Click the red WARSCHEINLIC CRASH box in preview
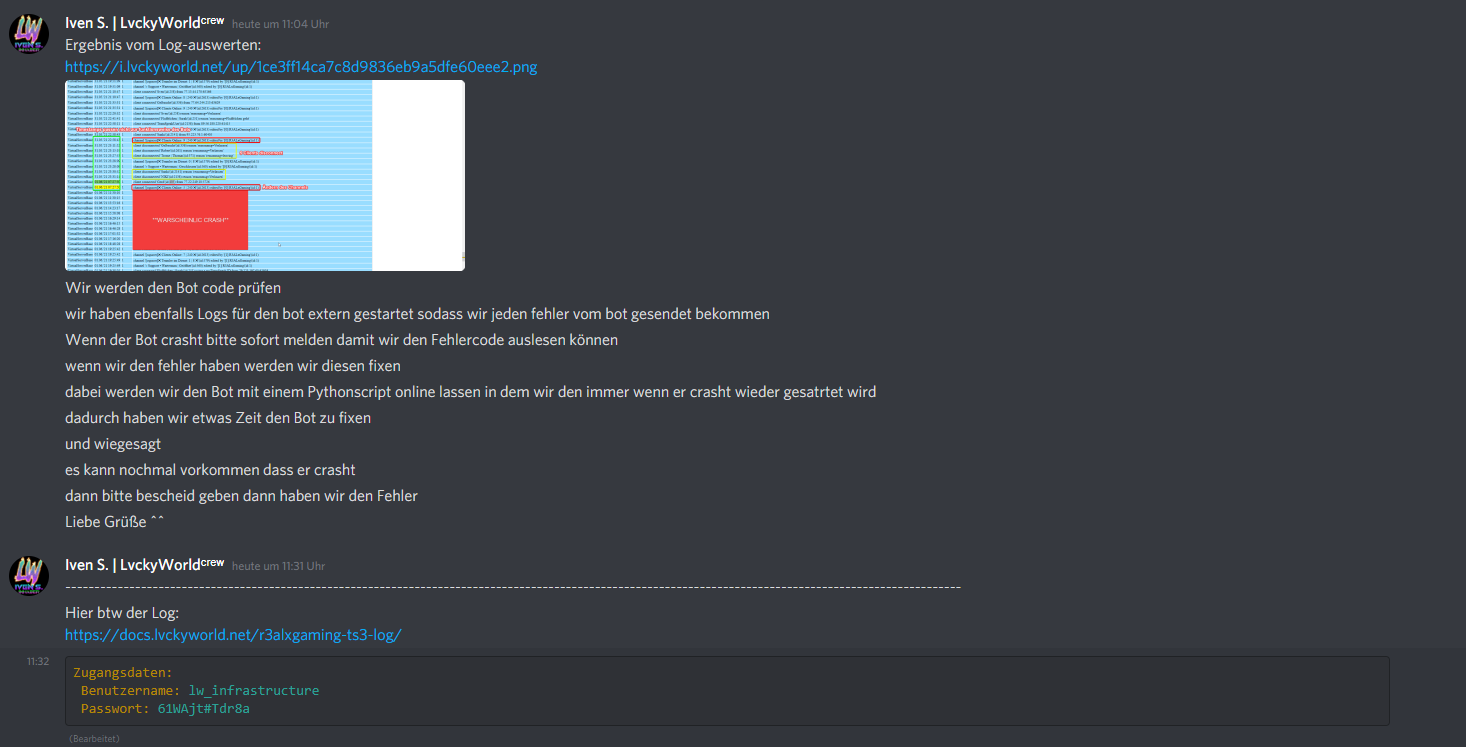Viewport: 1466px width, 747px height. (x=190, y=220)
